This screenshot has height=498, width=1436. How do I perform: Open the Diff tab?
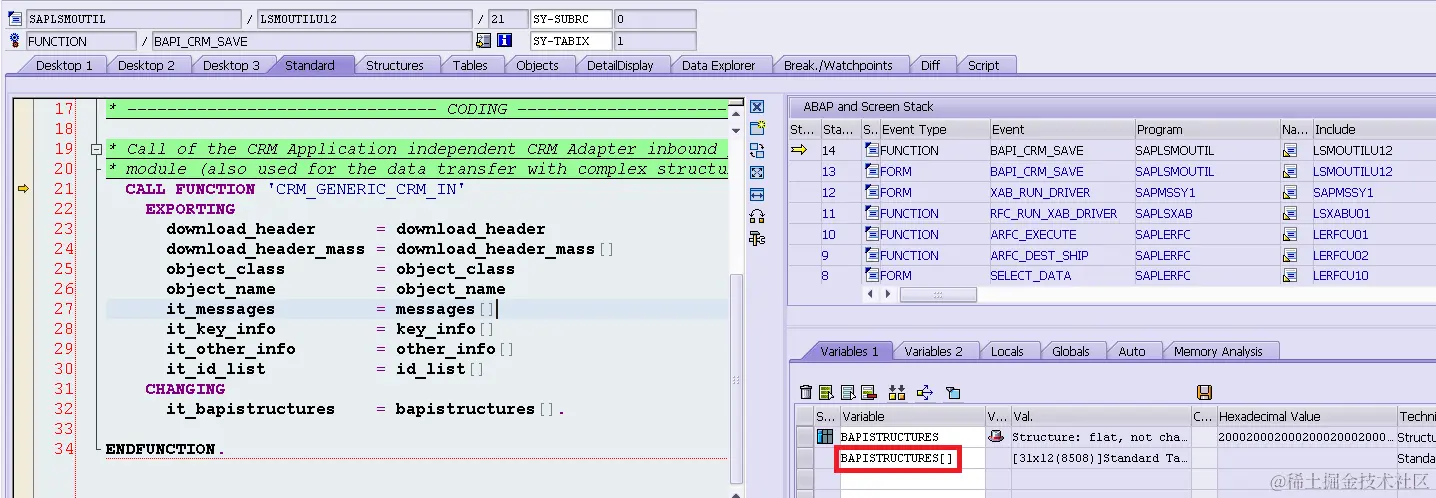(x=931, y=65)
